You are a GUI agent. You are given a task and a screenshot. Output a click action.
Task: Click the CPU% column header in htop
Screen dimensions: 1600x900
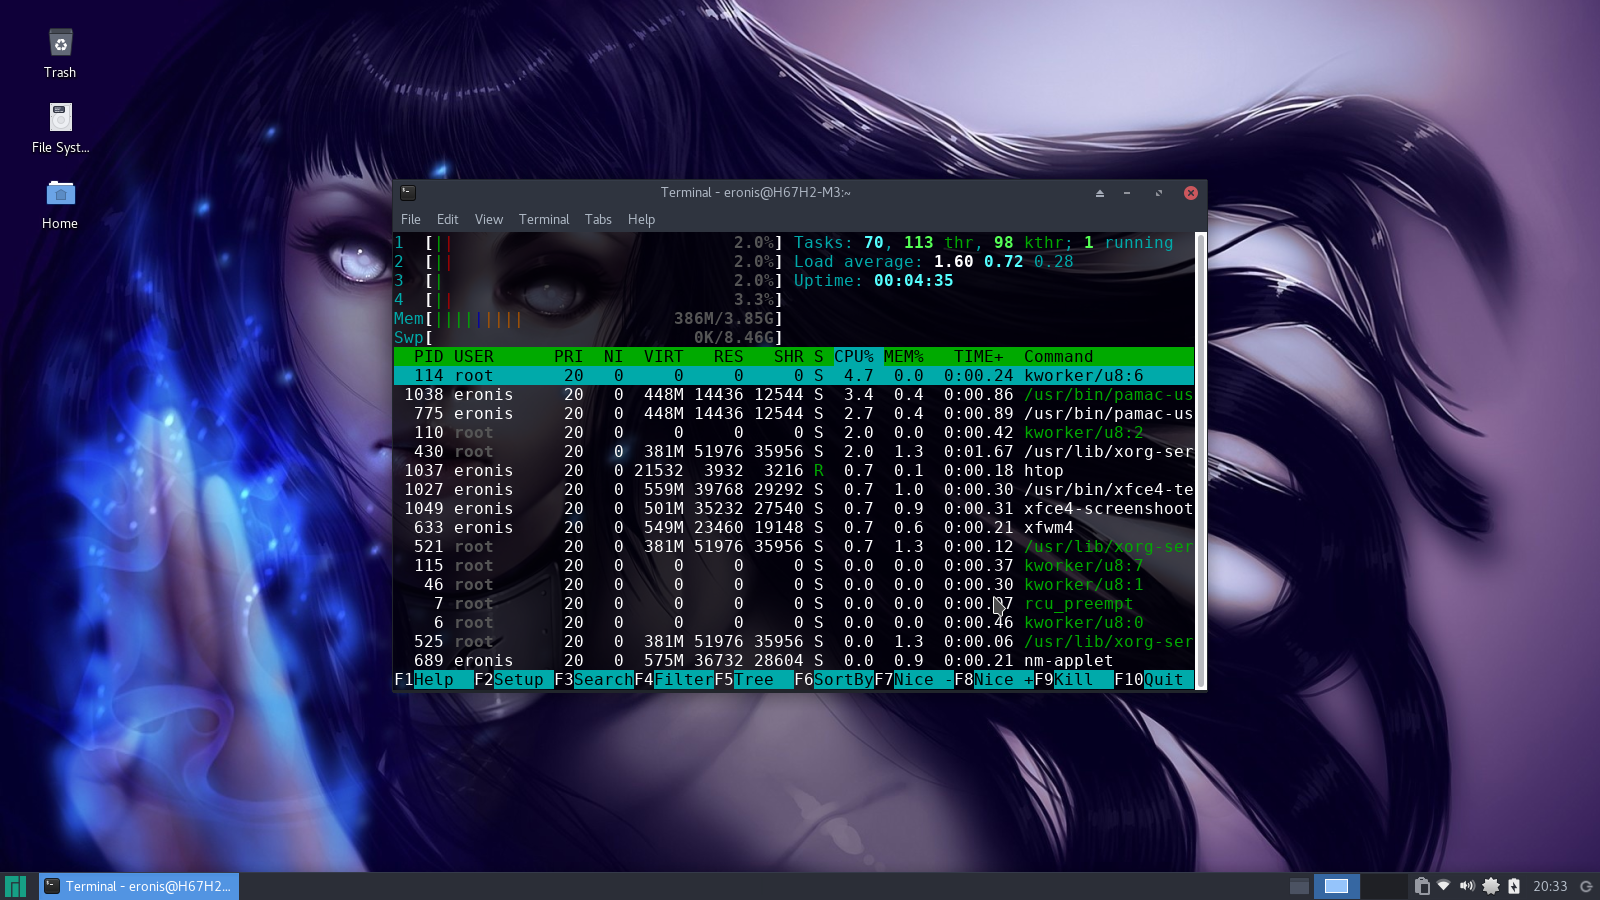[x=853, y=357]
